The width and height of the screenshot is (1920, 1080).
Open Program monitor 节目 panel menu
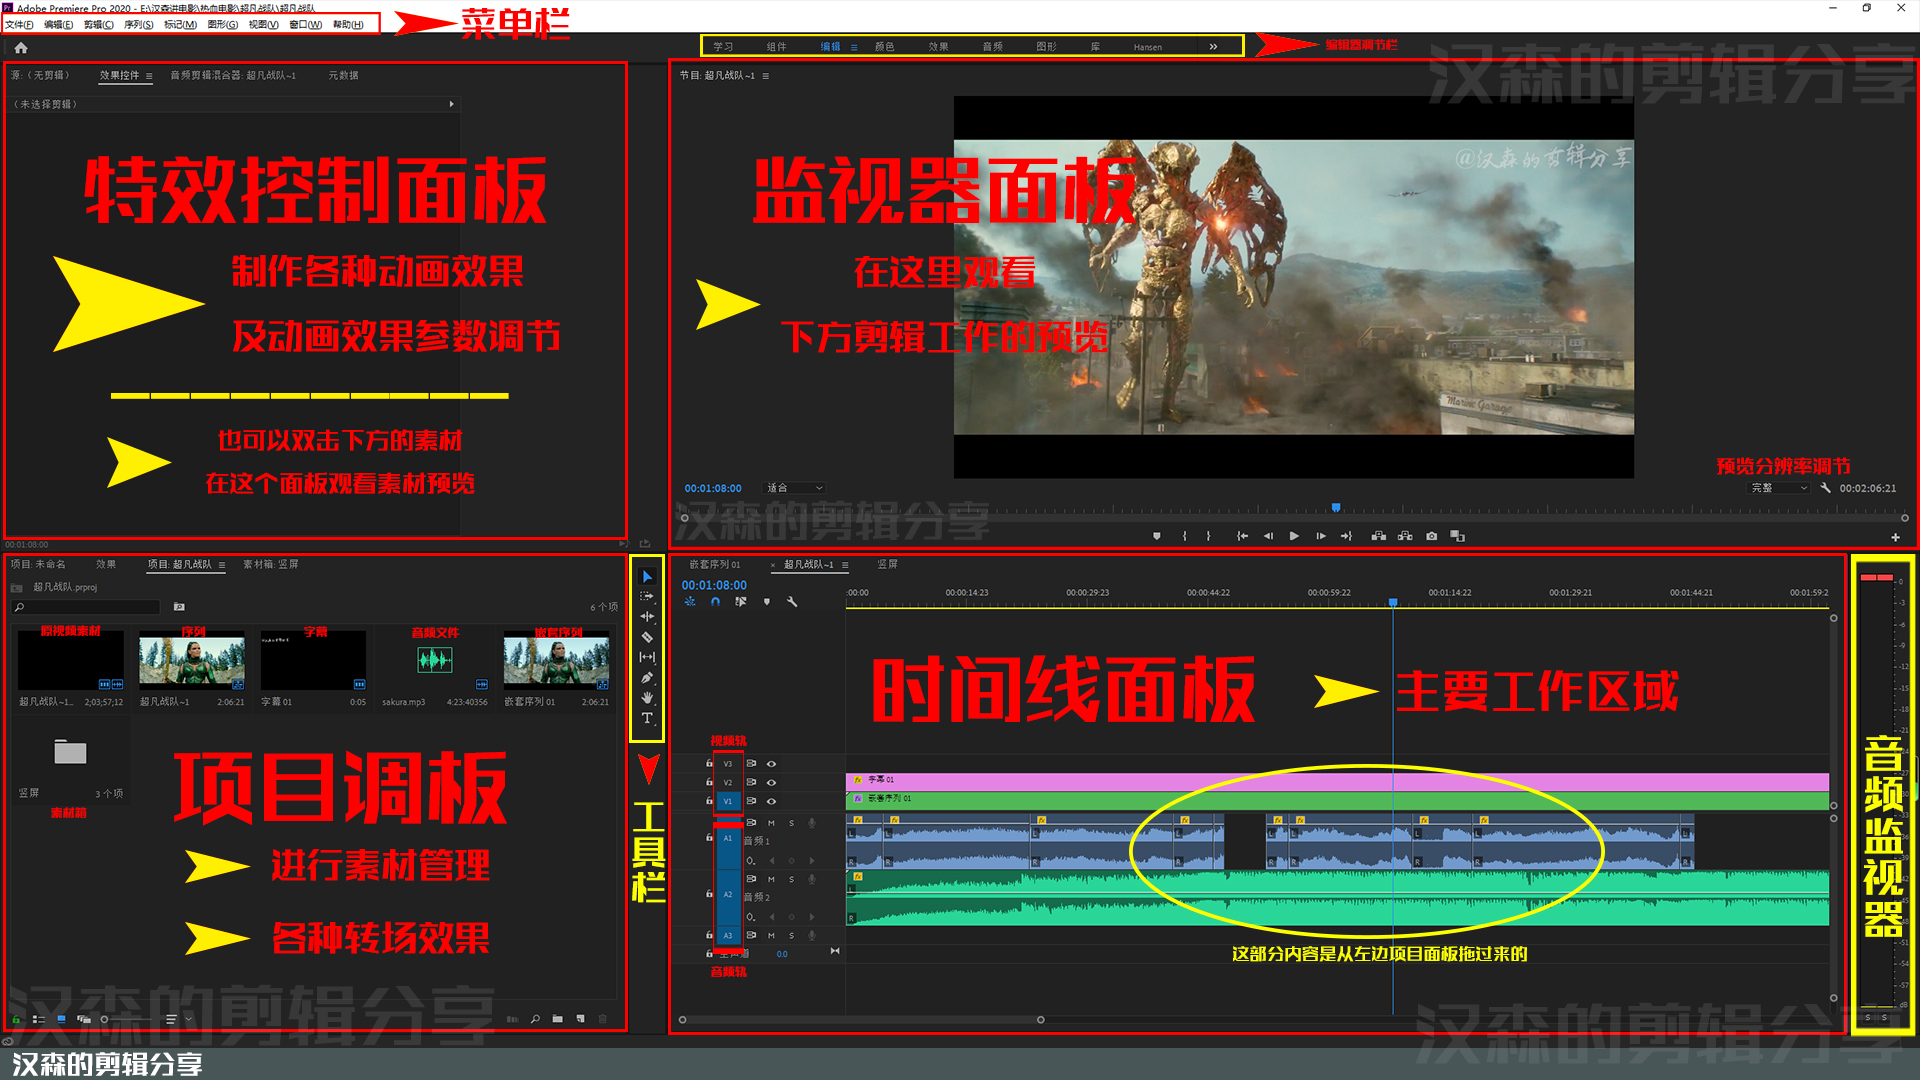coord(766,76)
